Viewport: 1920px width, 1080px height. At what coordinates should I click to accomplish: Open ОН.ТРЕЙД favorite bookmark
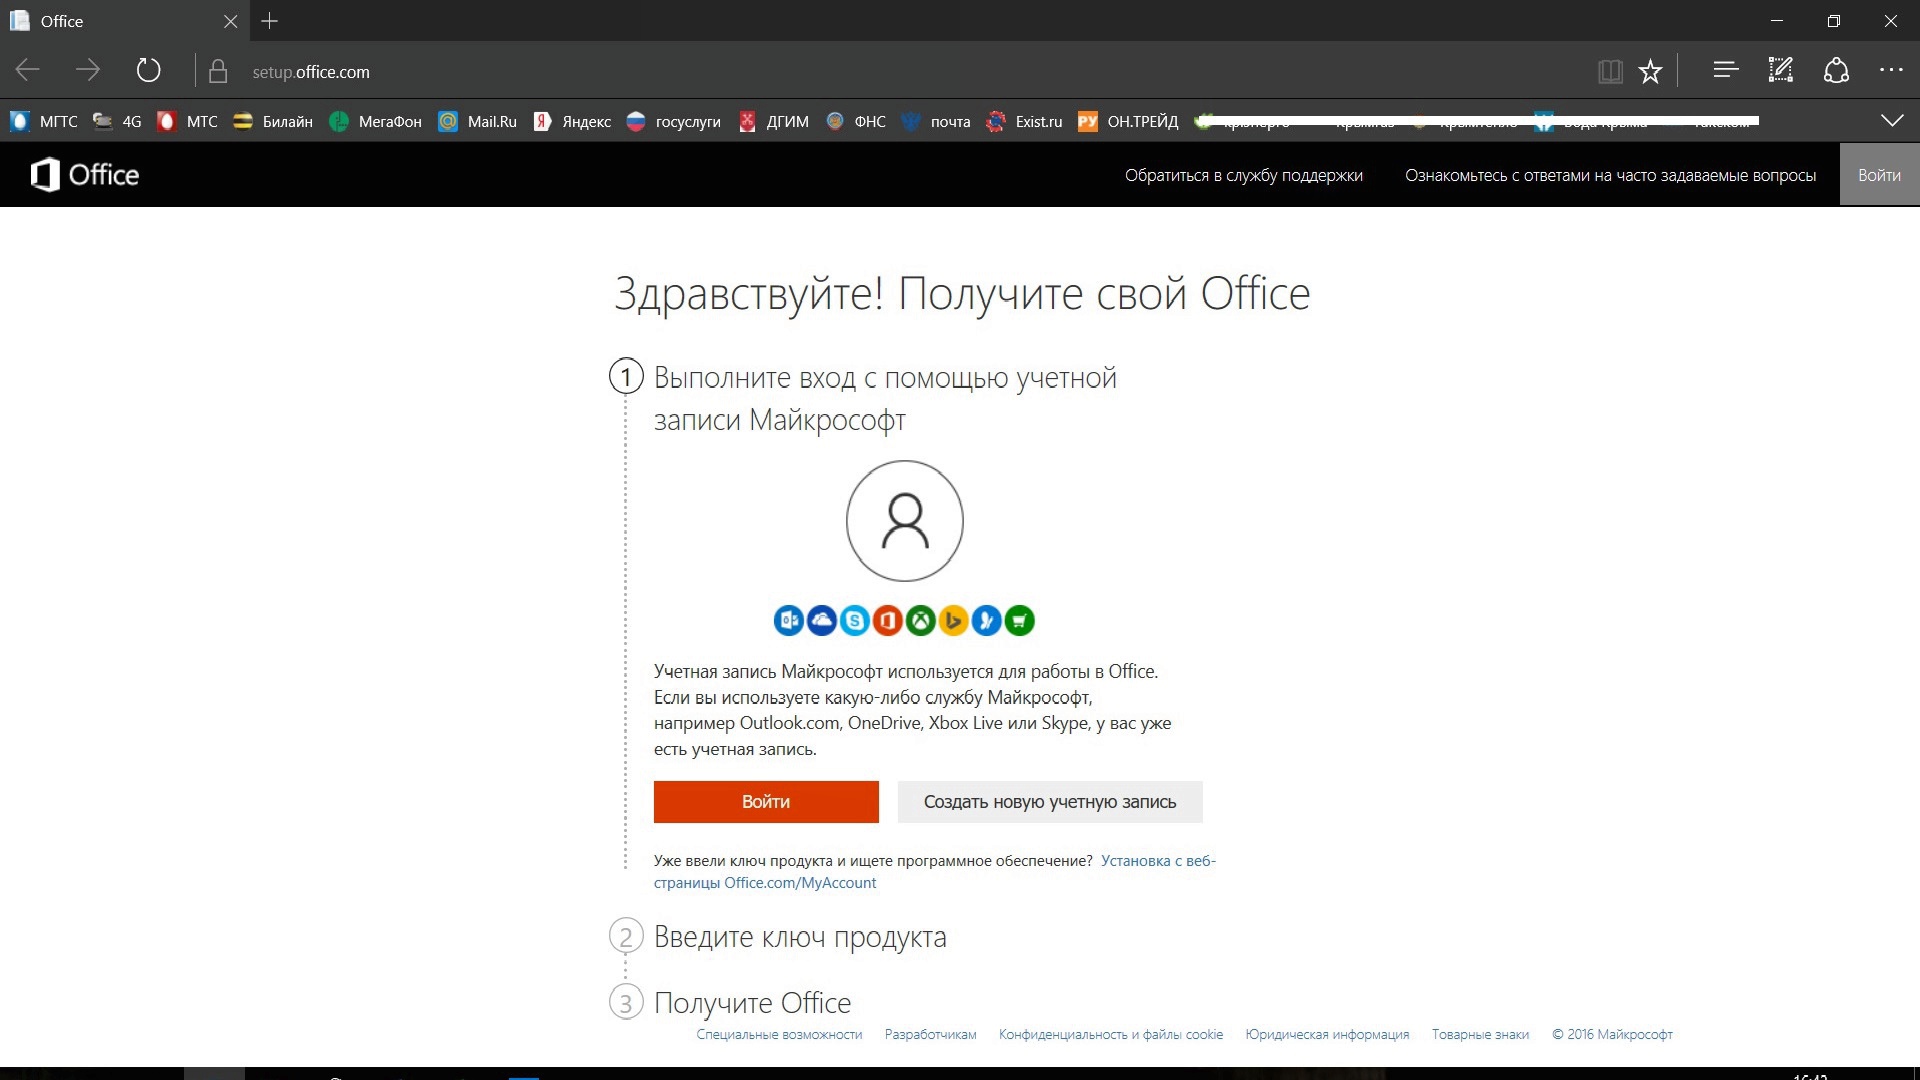[1128, 122]
